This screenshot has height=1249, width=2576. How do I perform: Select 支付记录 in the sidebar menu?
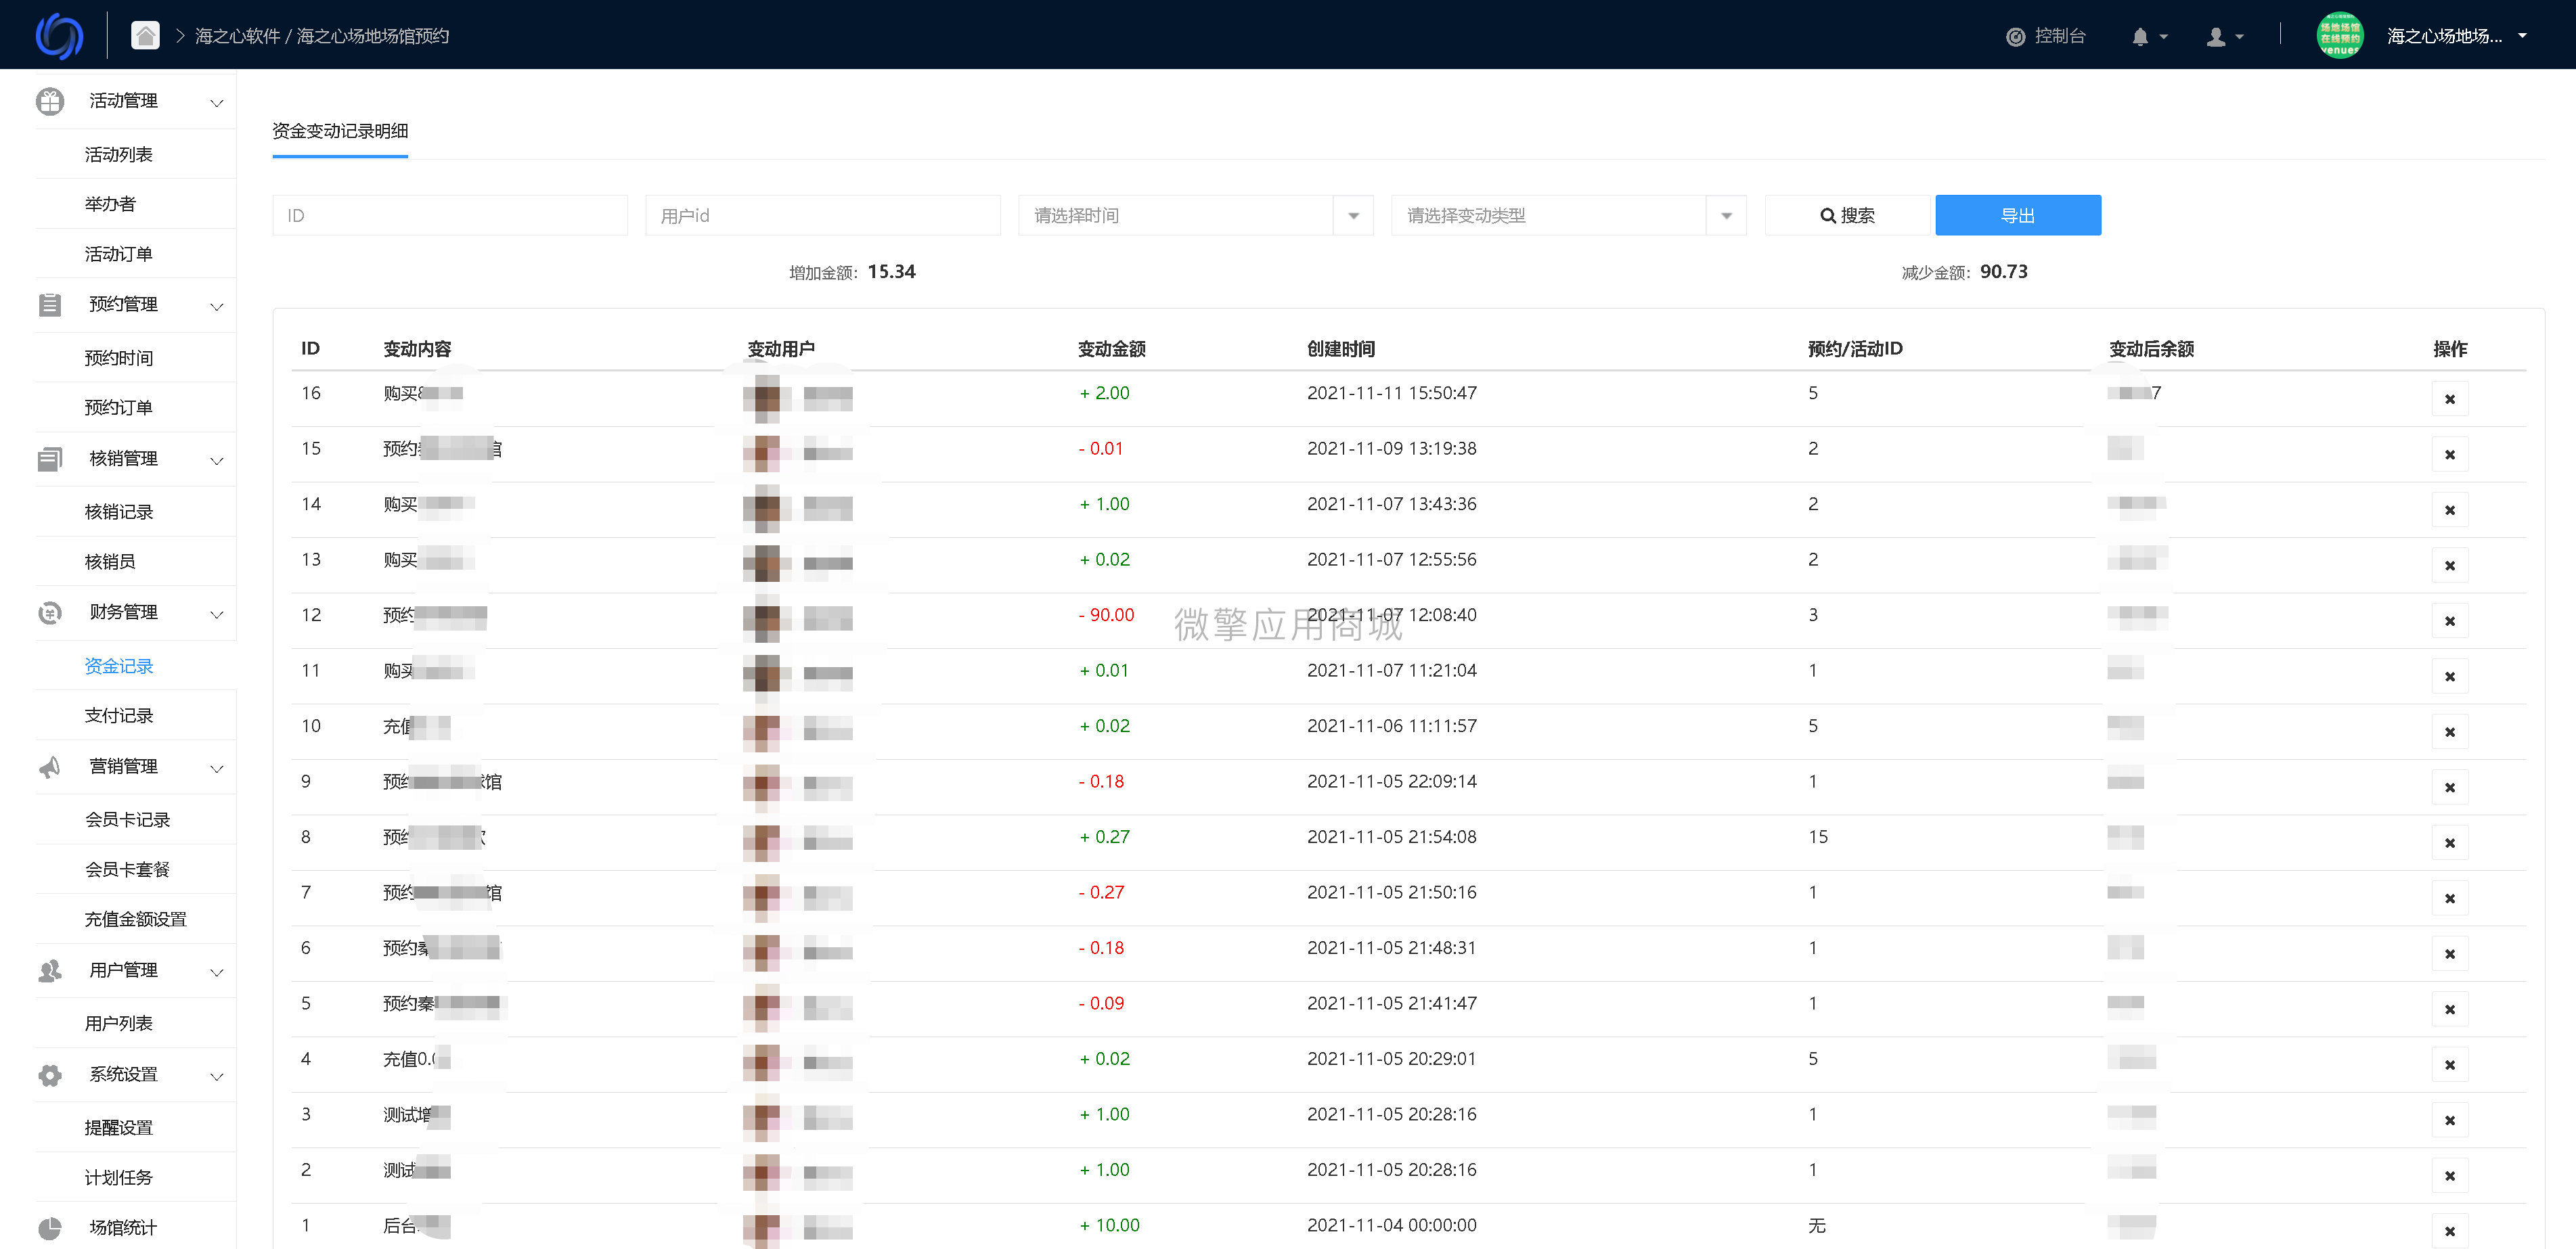click(119, 714)
